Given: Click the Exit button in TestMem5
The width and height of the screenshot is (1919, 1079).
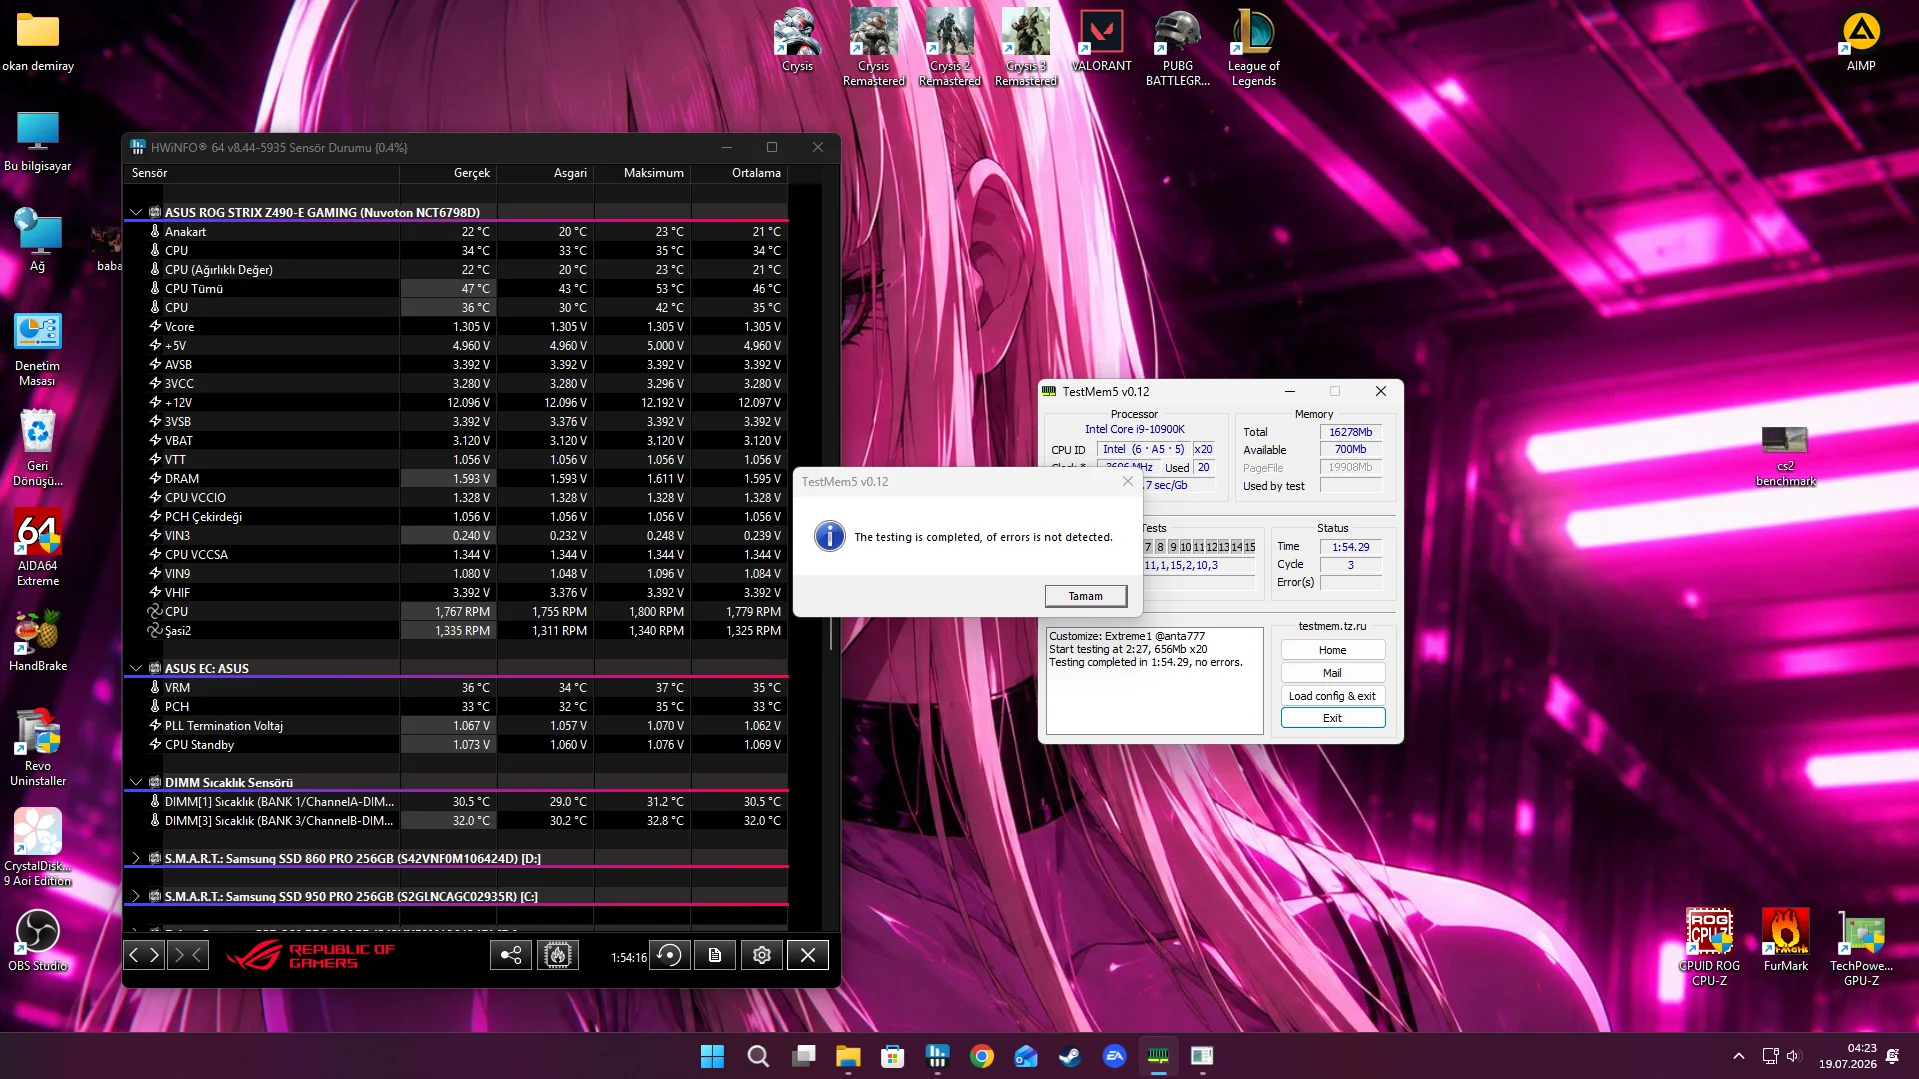Looking at the screenshot, I should click(x=1332, y=718).
